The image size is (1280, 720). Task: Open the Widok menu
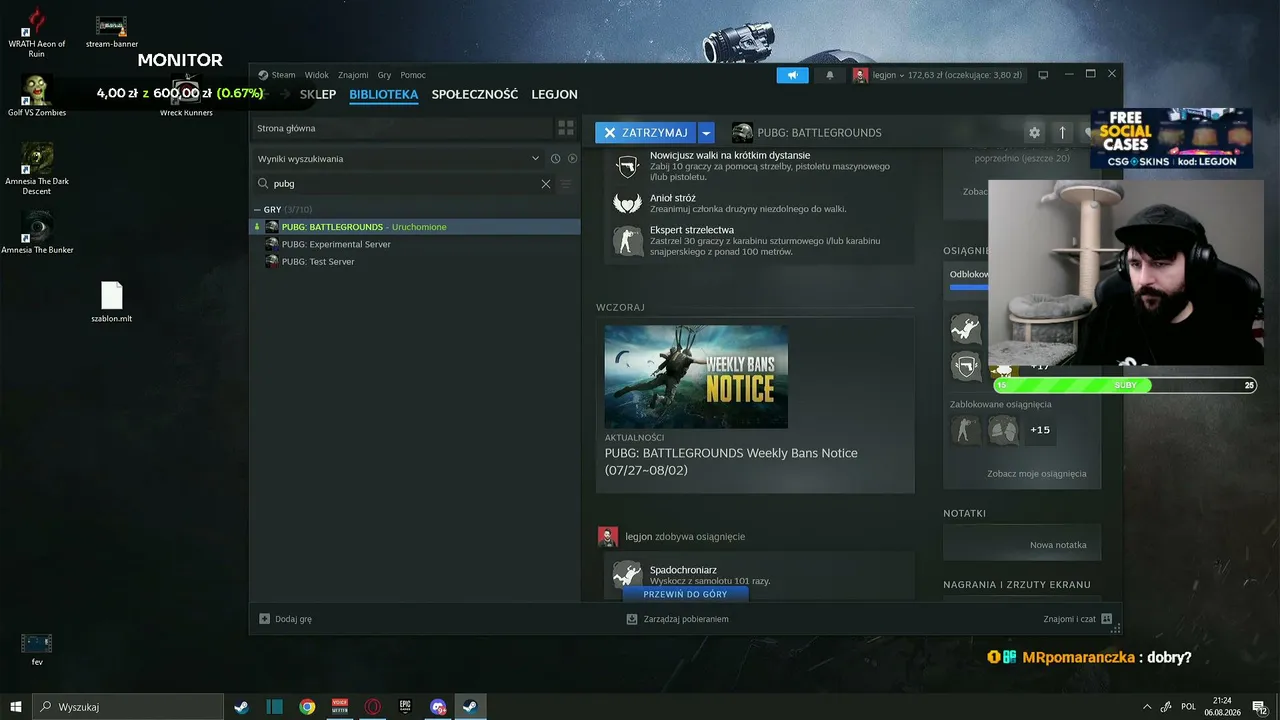pos(317,75)
